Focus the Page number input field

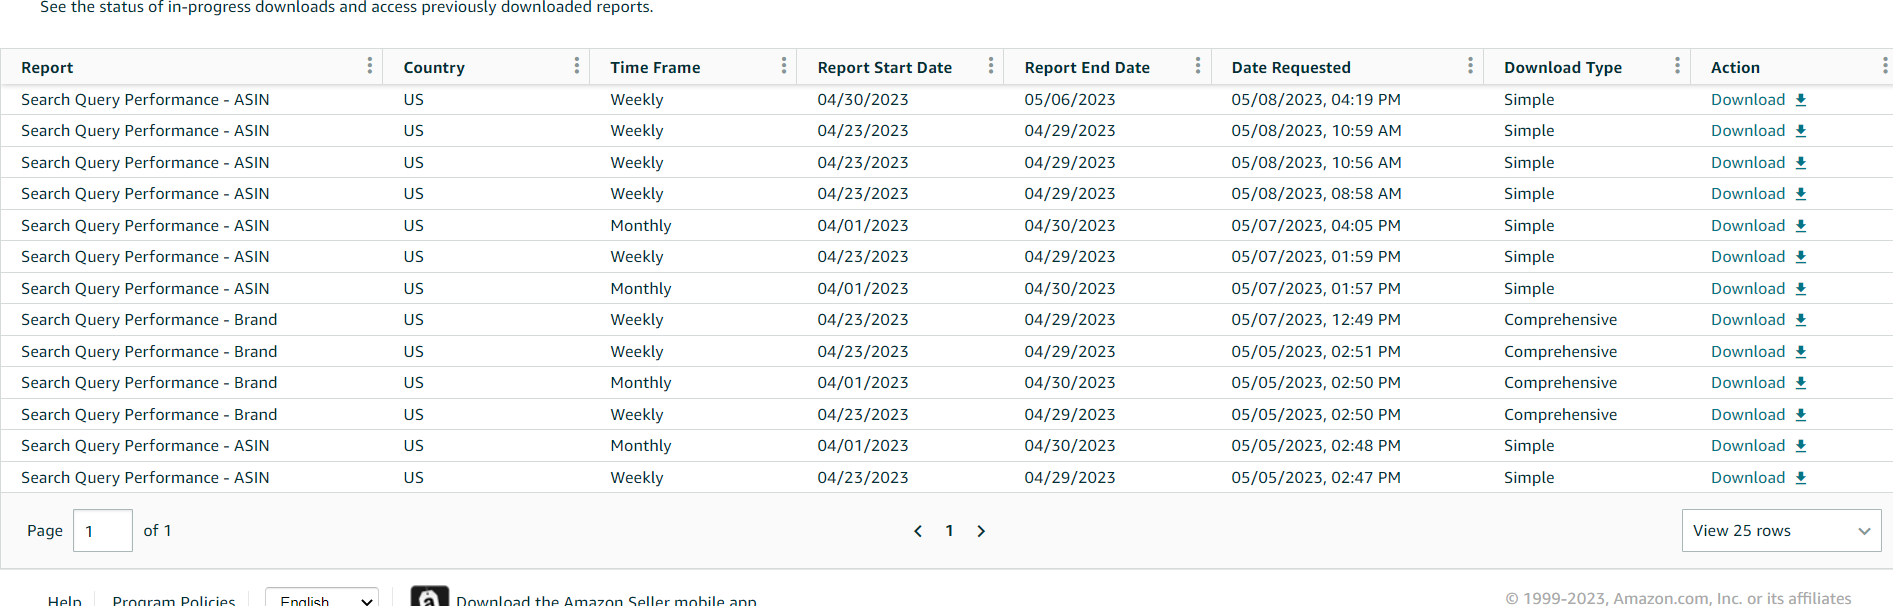(103, 531)
